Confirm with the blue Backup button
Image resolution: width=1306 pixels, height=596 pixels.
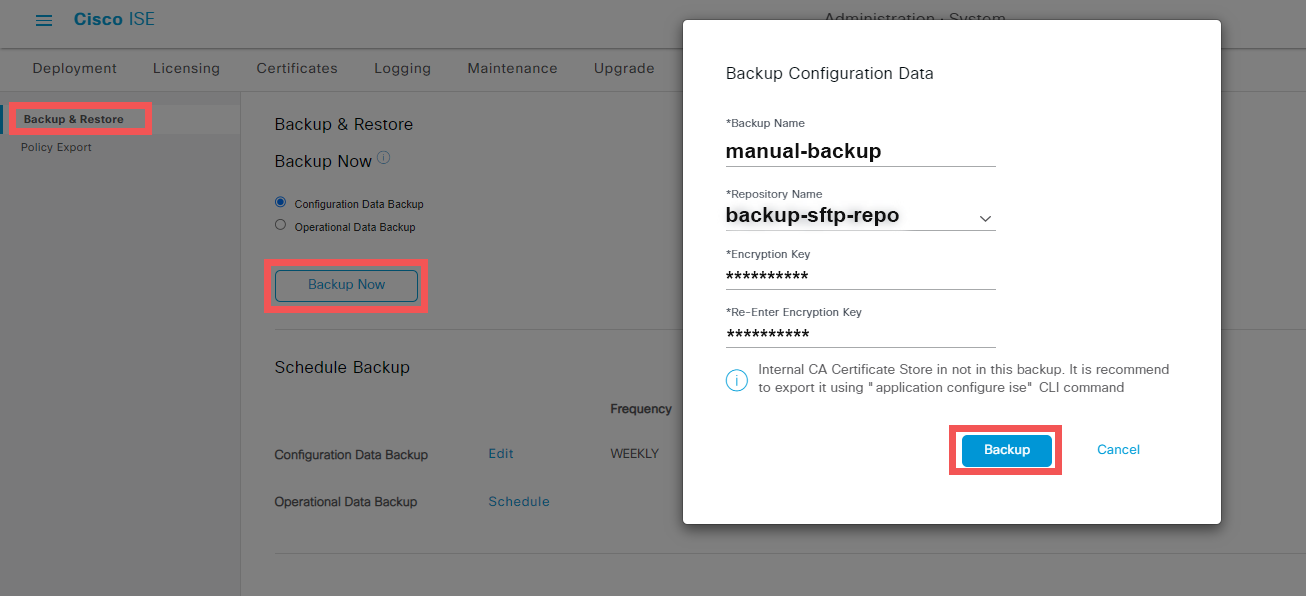1006,450
